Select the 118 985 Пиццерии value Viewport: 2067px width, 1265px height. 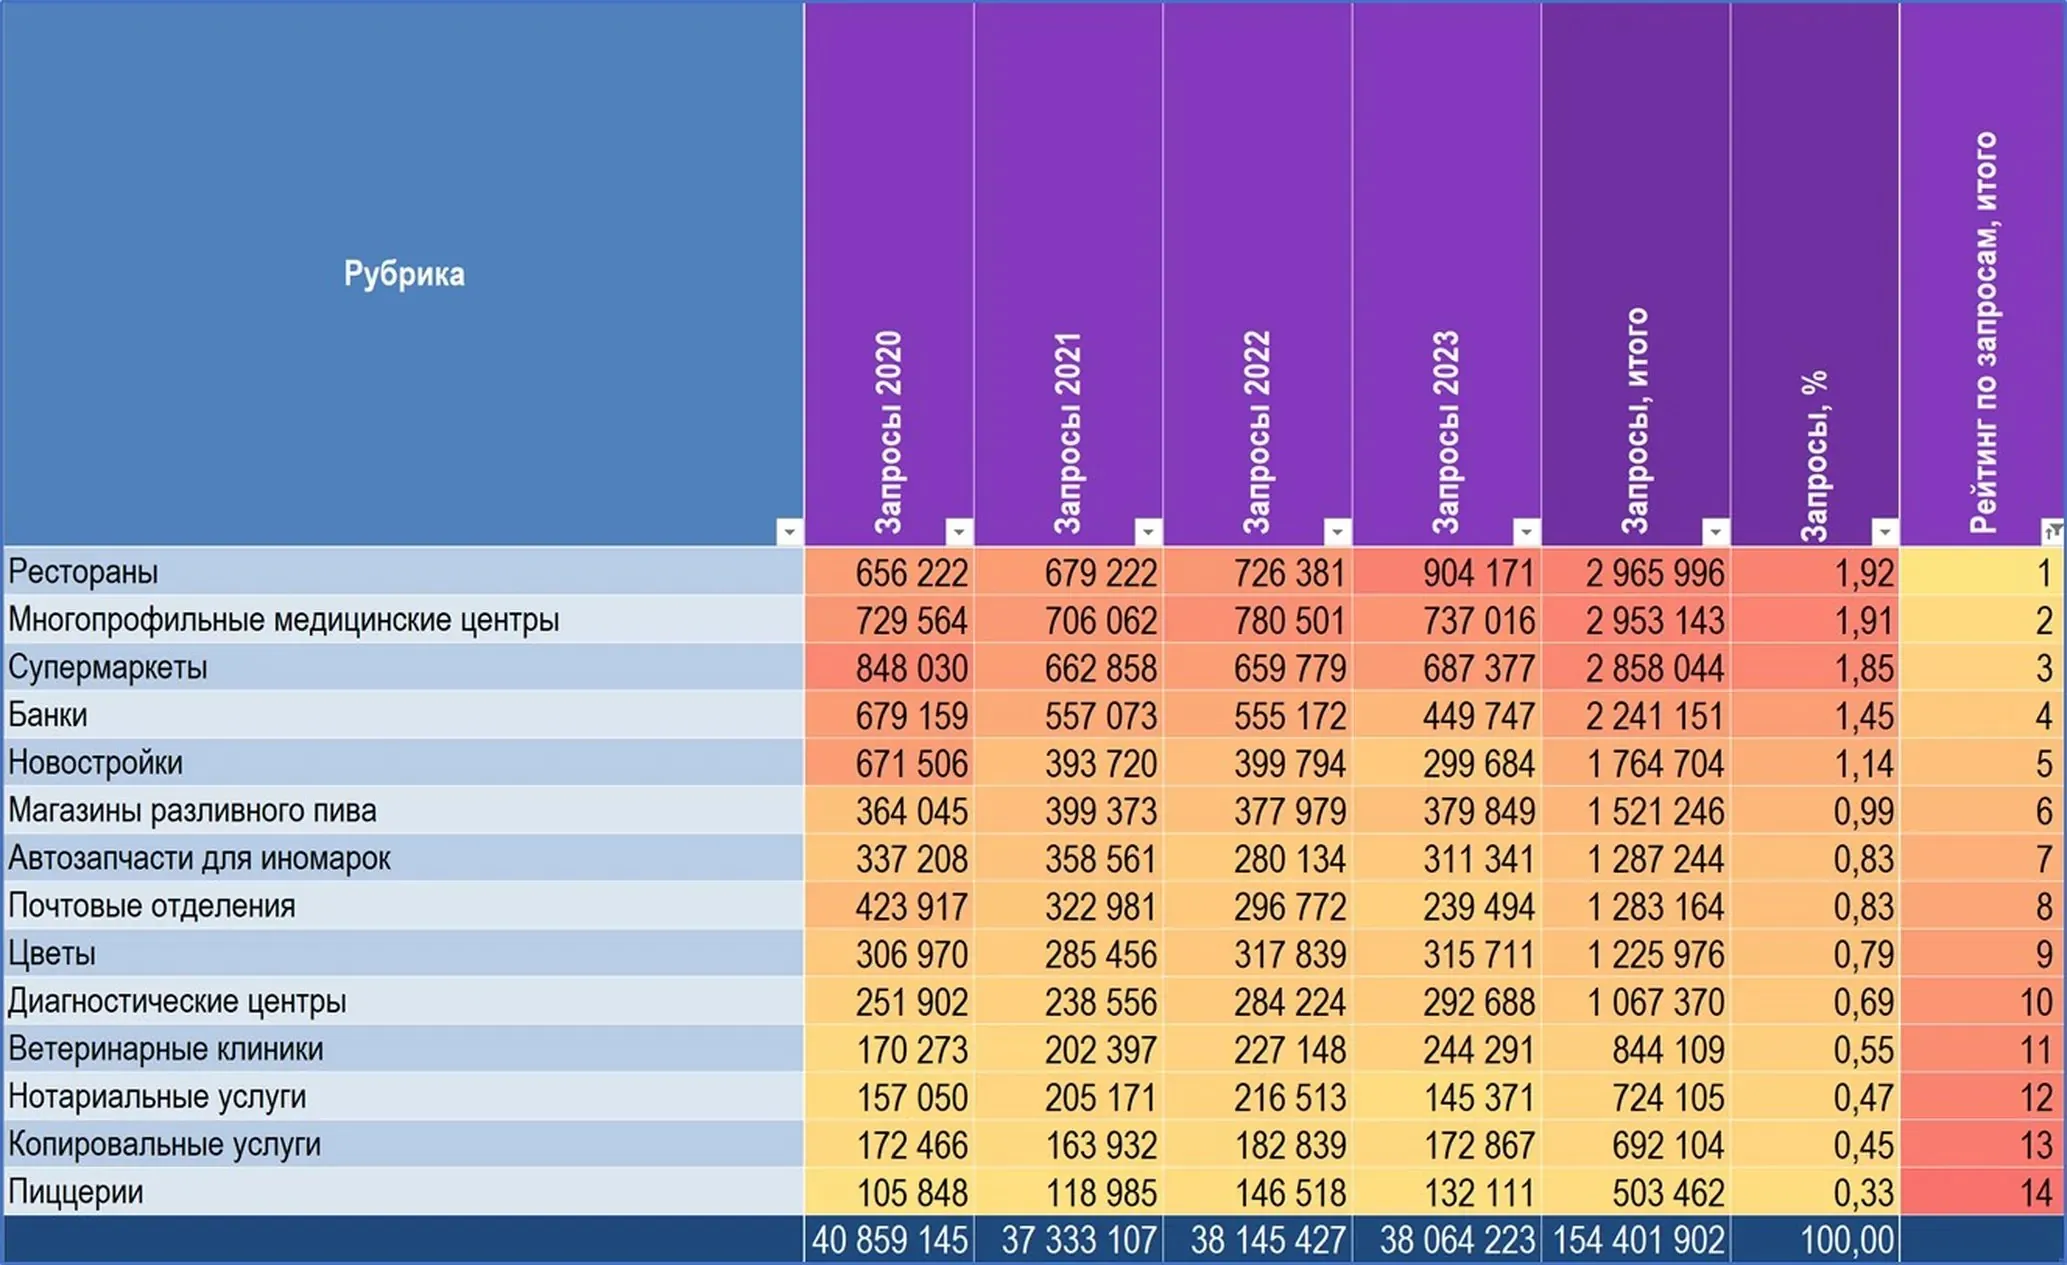coord(1101,1193)
